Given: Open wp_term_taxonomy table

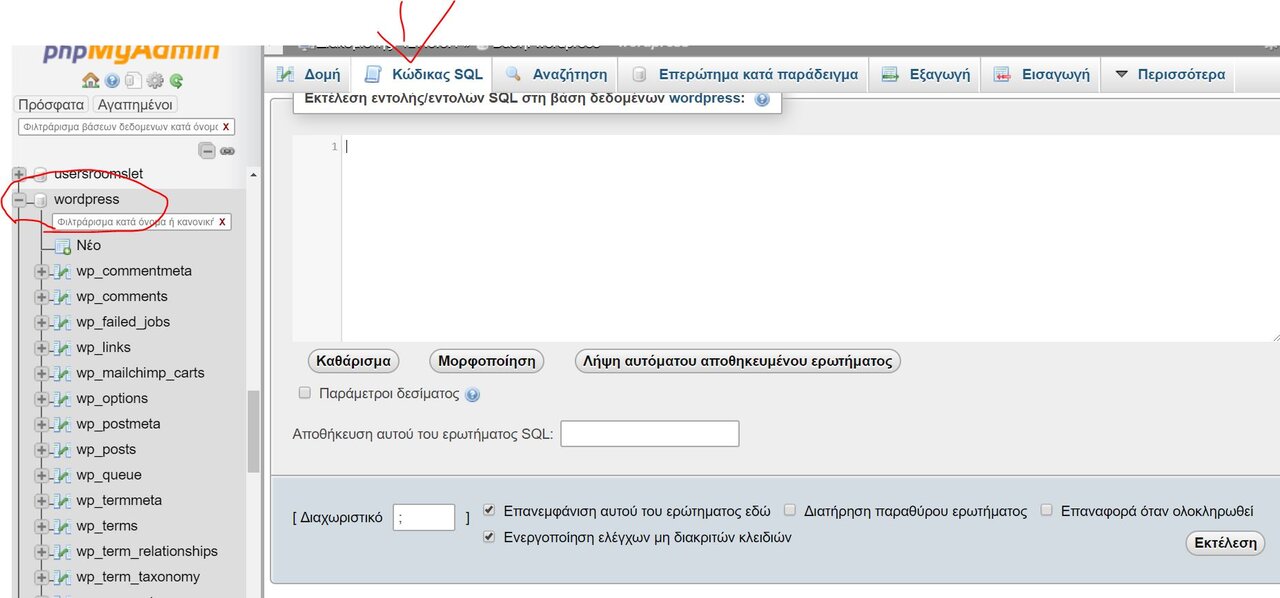Looking at the screenshot, I should 138,577.
